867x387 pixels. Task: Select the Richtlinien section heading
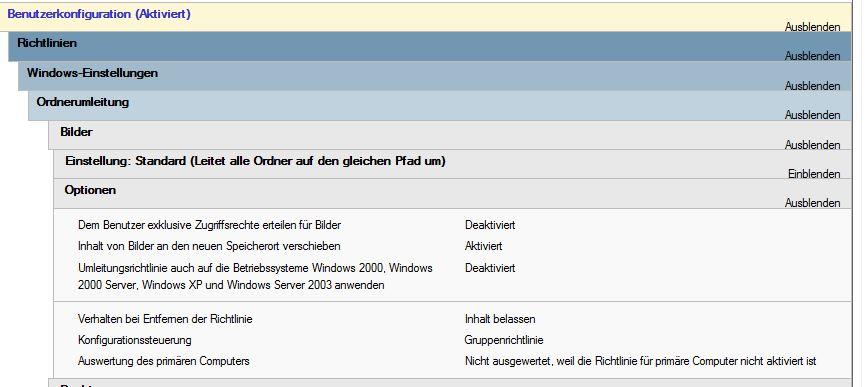coord(47,43)
